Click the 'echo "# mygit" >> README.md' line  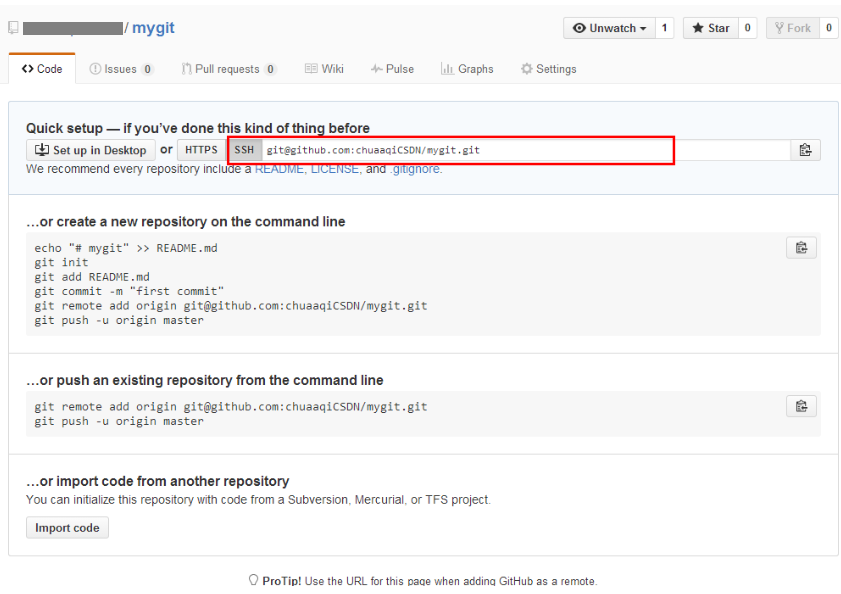(126, 248)
